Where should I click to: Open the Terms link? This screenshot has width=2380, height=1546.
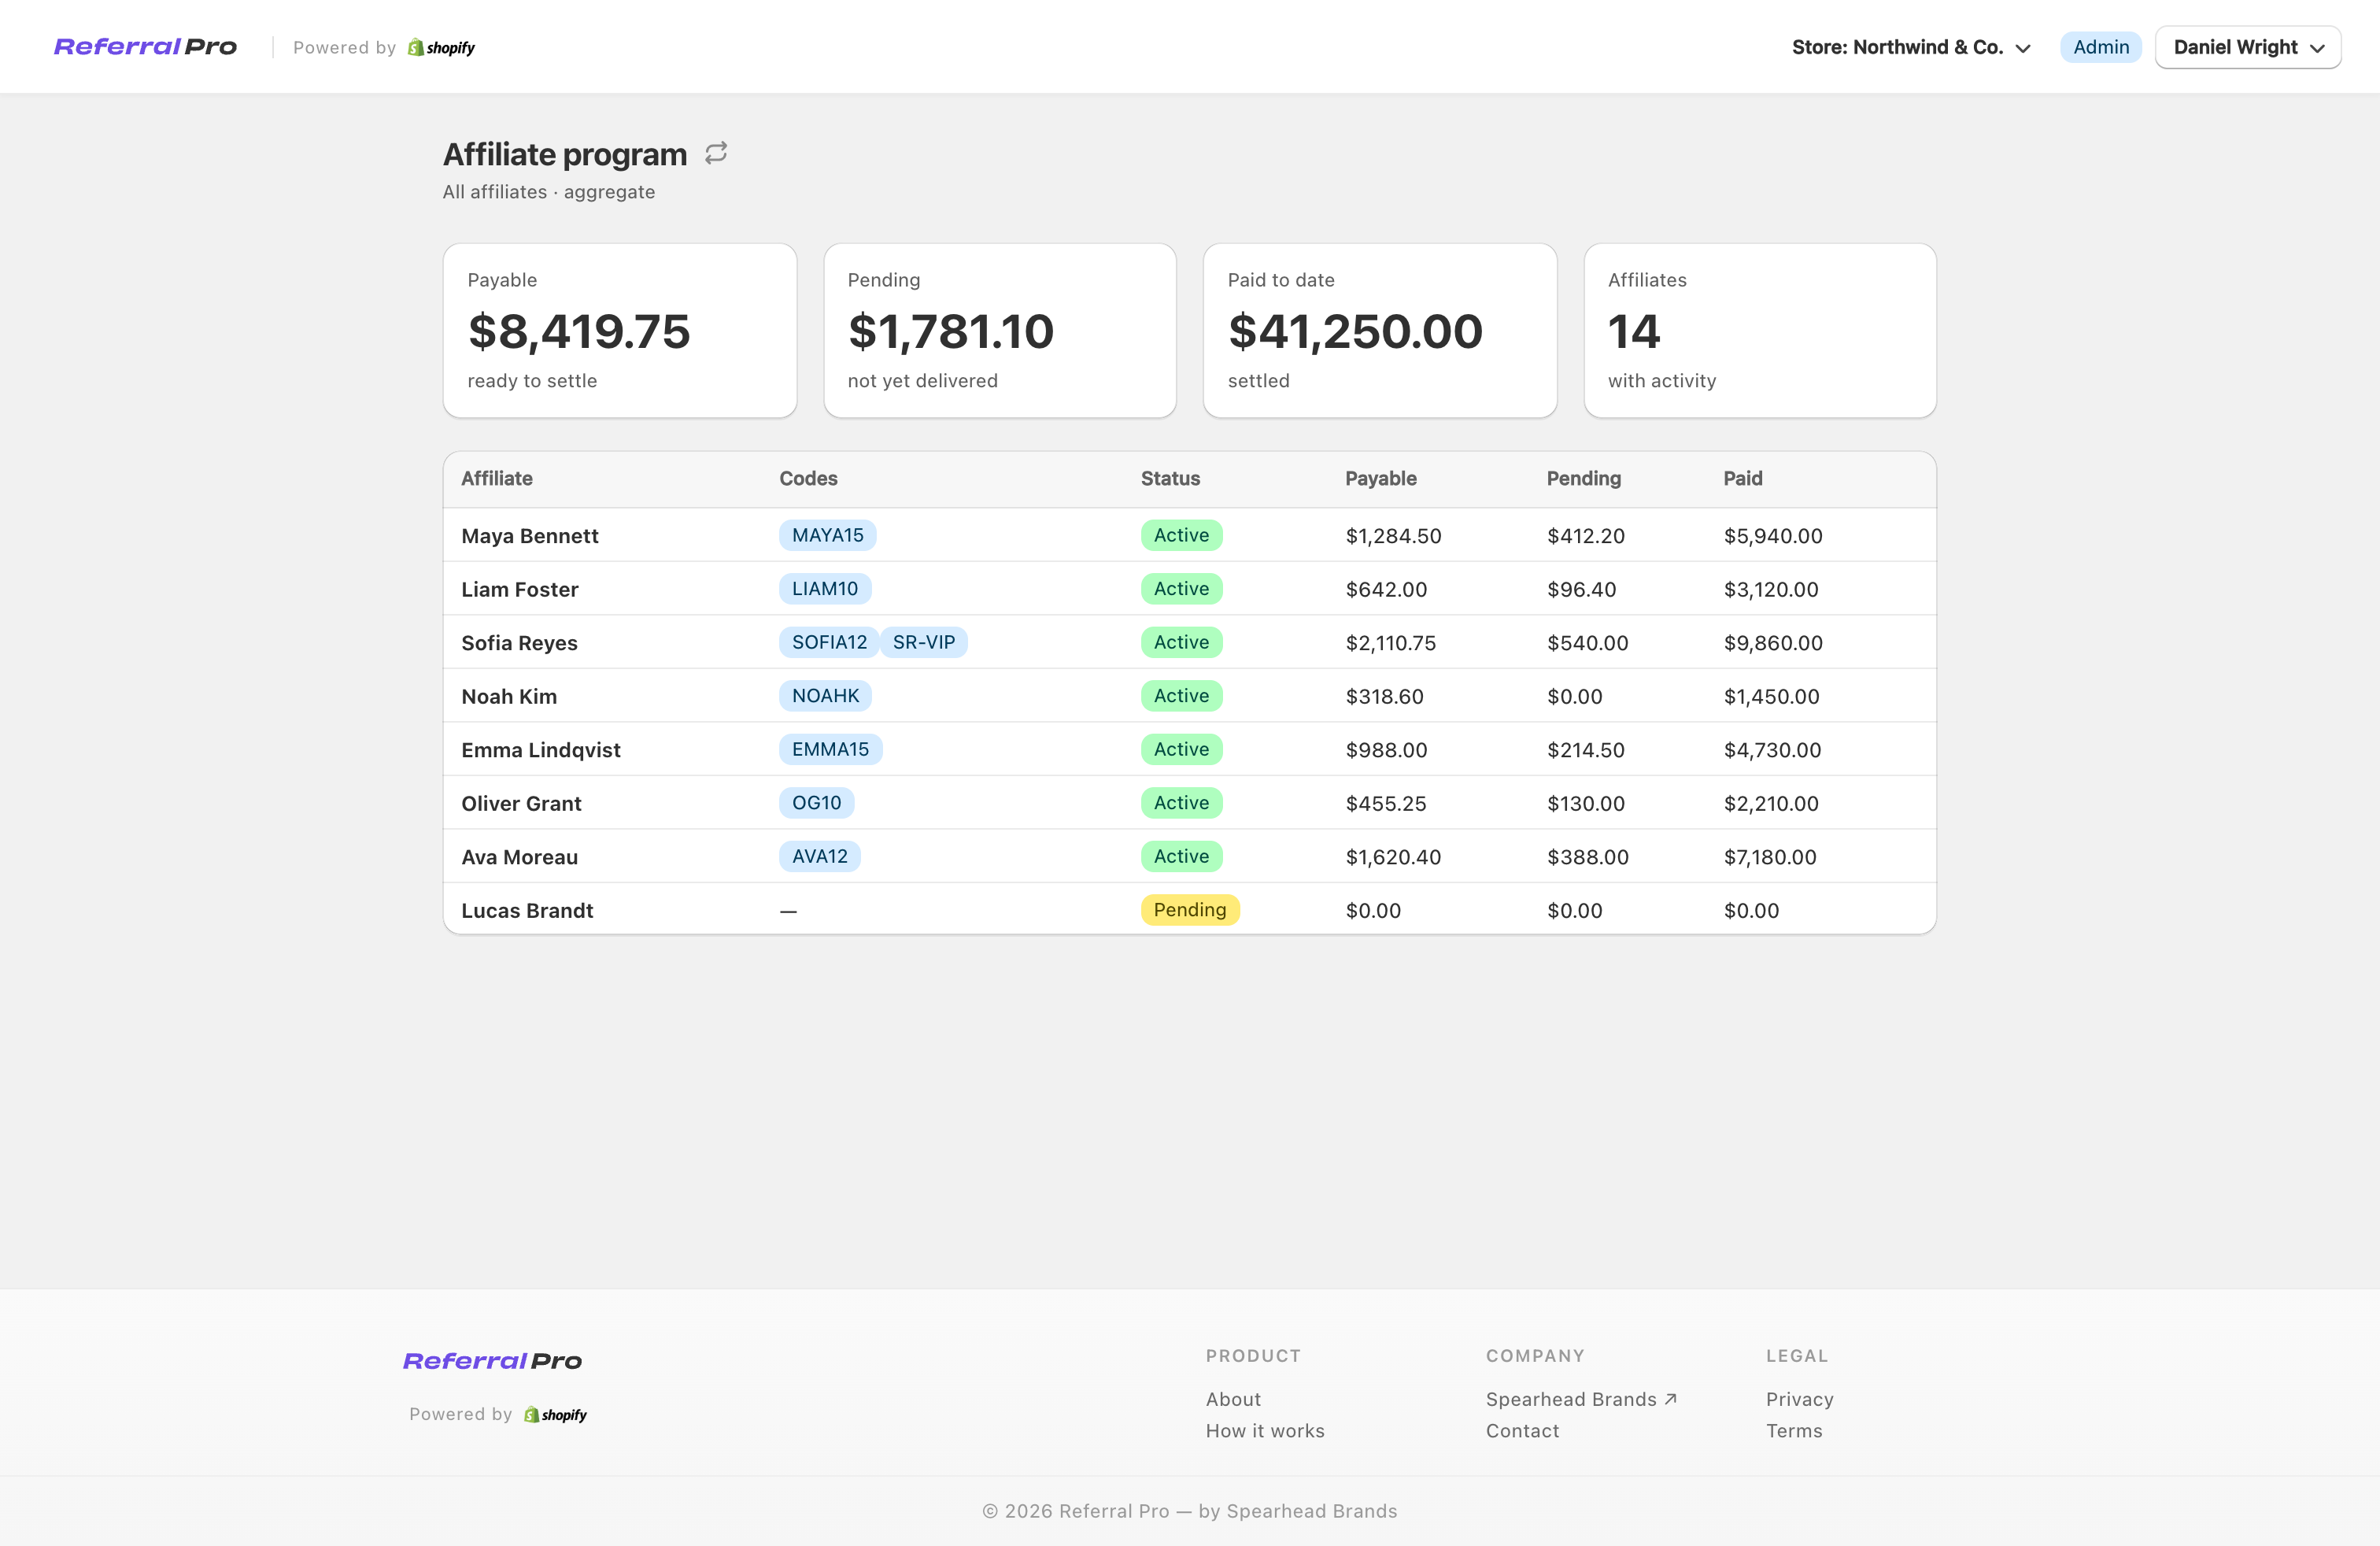(1793, 1431)
